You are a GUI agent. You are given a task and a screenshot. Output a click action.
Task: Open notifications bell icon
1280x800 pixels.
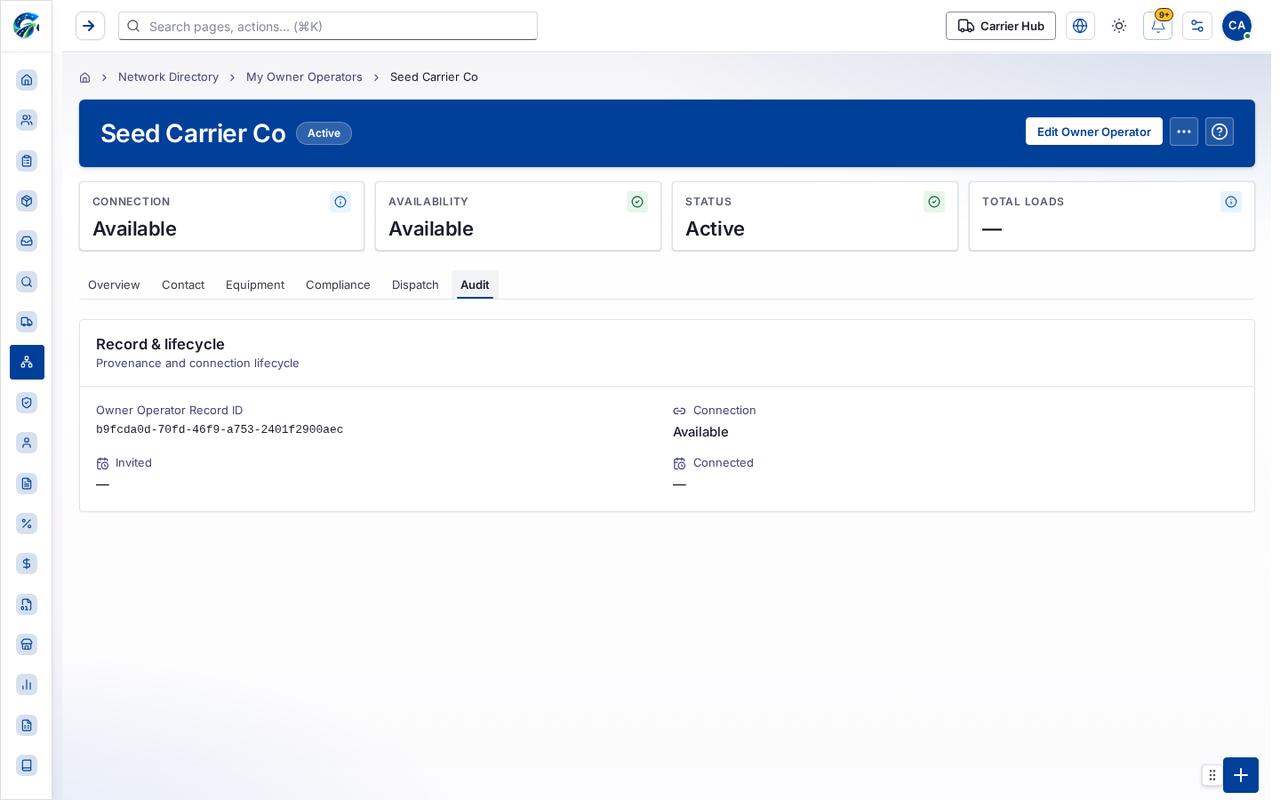point(1158,26)
